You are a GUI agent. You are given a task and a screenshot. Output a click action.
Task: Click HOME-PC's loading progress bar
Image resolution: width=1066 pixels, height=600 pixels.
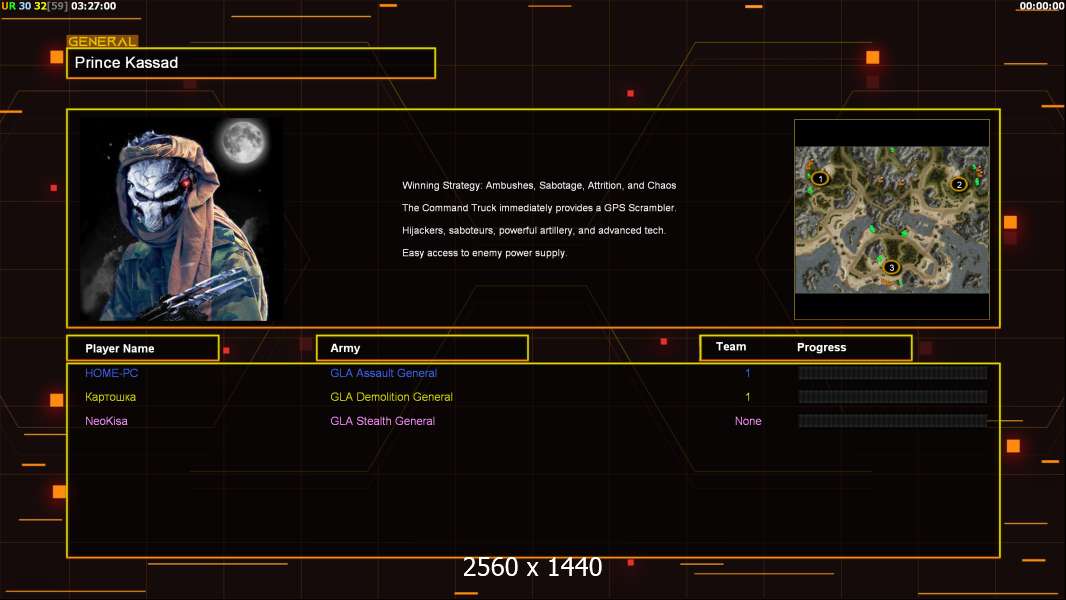(x=892, y=373)
